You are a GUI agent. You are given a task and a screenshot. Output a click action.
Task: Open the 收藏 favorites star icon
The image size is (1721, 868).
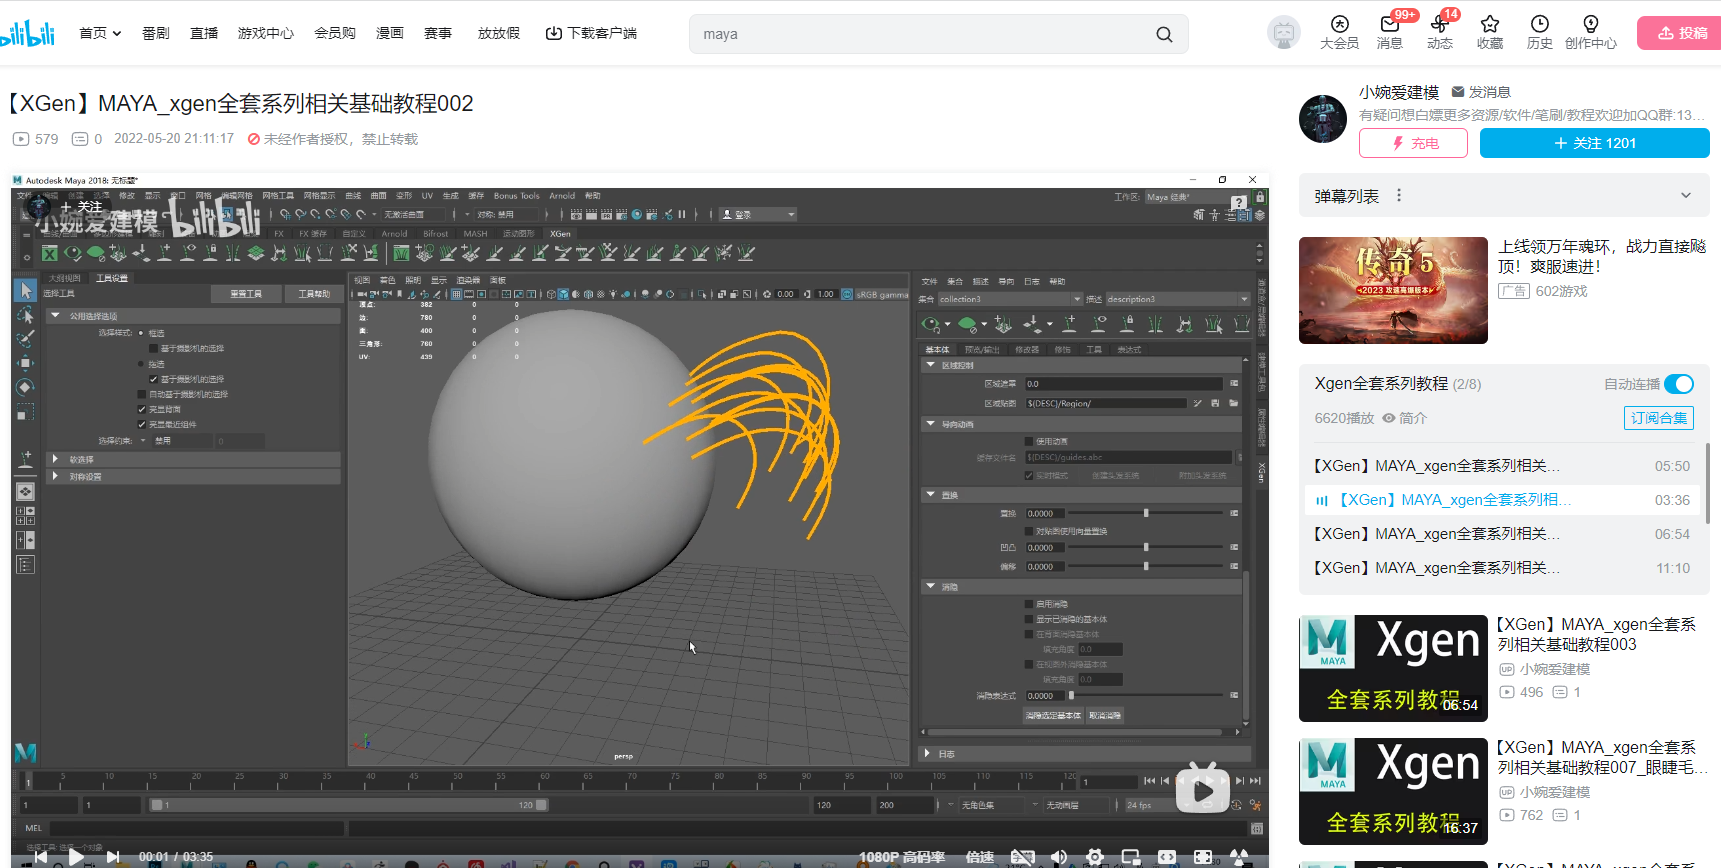click(1490, 32)
